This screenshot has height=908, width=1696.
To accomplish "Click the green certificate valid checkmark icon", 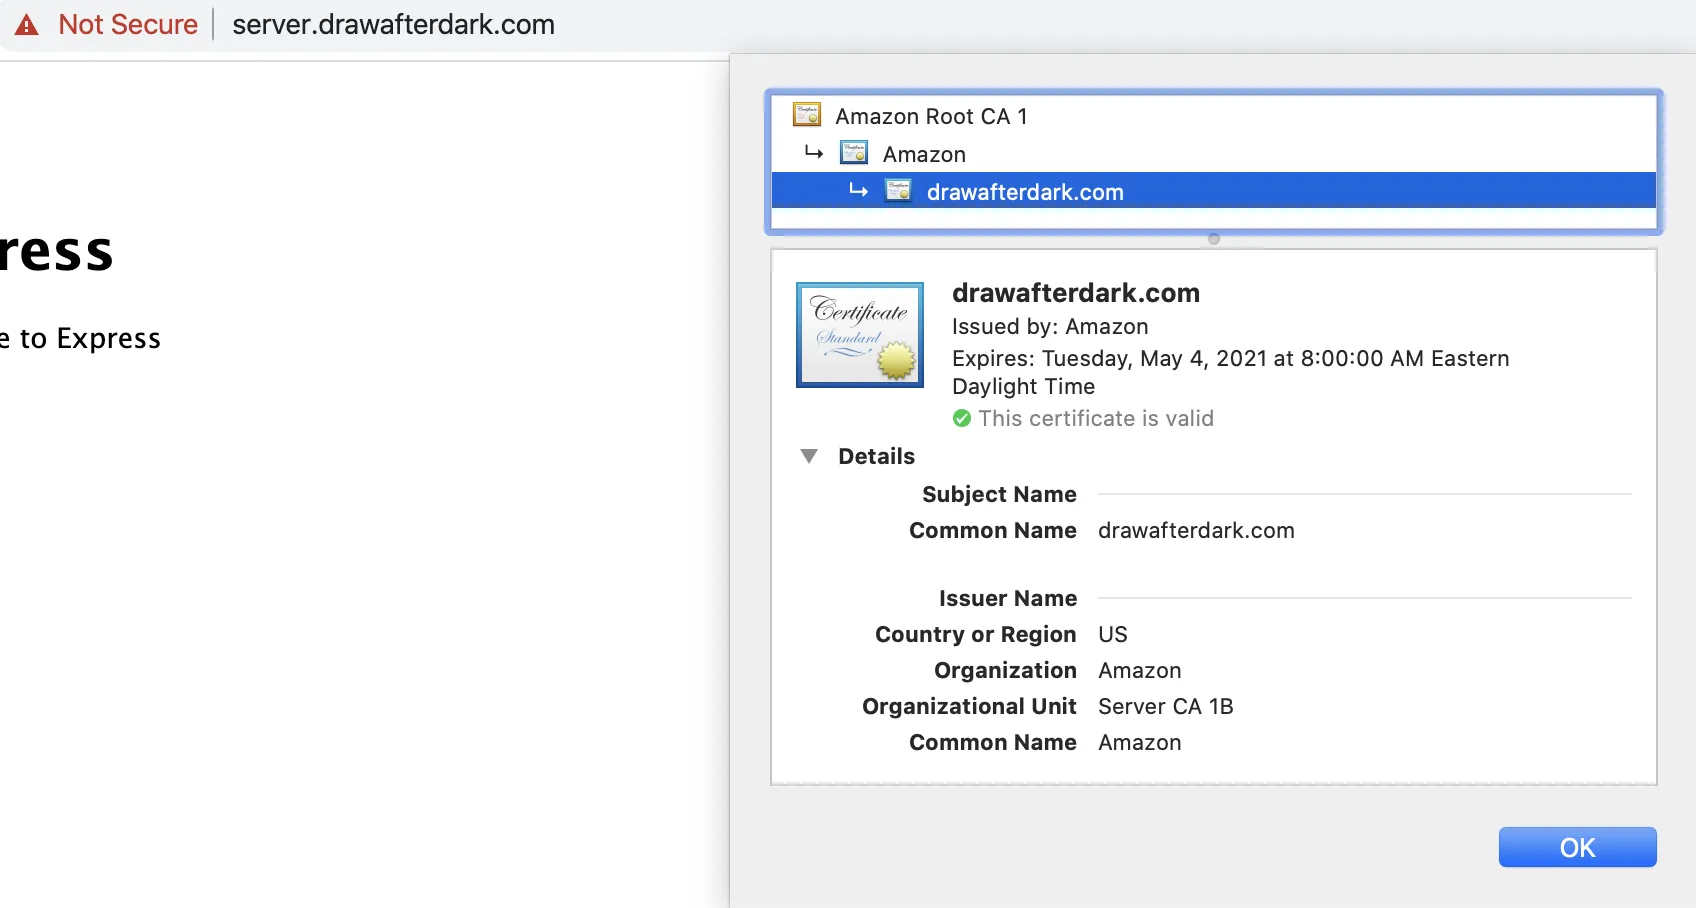I will (x=962, y=418).
